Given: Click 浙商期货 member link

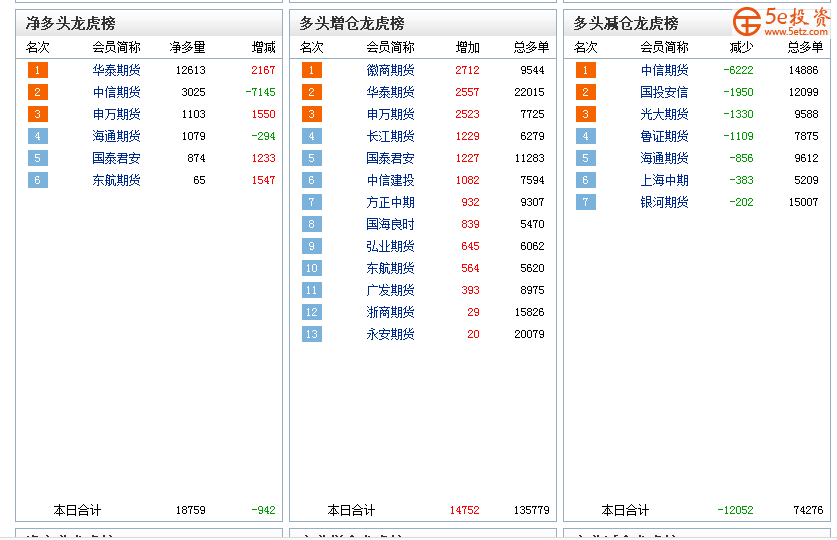Looking at the screenshot, I should click(x=390, y=312).
